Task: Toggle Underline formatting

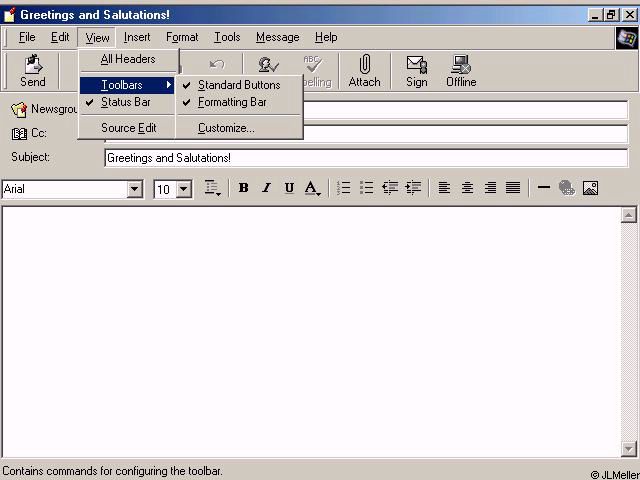Action: (x=289, y=188)
